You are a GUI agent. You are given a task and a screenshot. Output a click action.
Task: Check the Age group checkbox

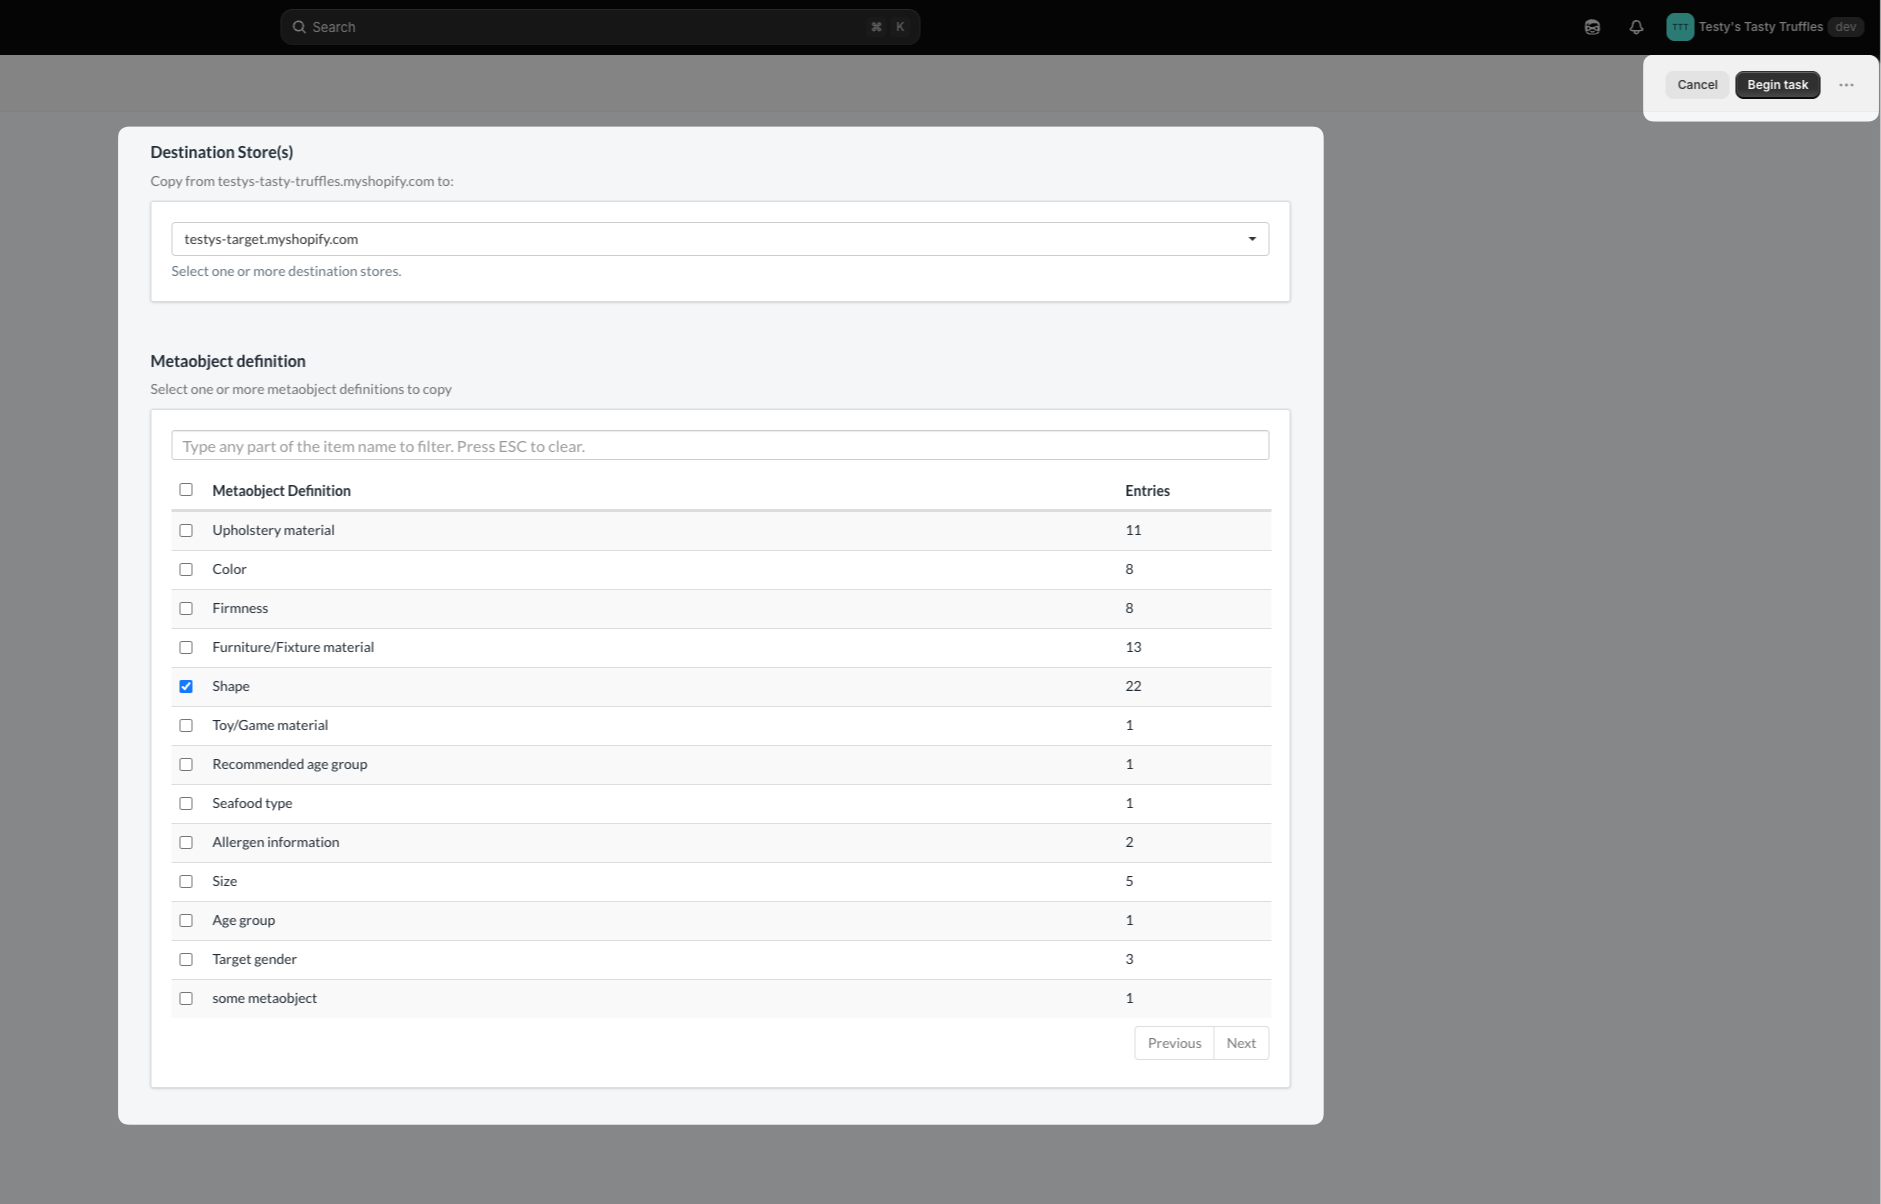tap(186, 920)
